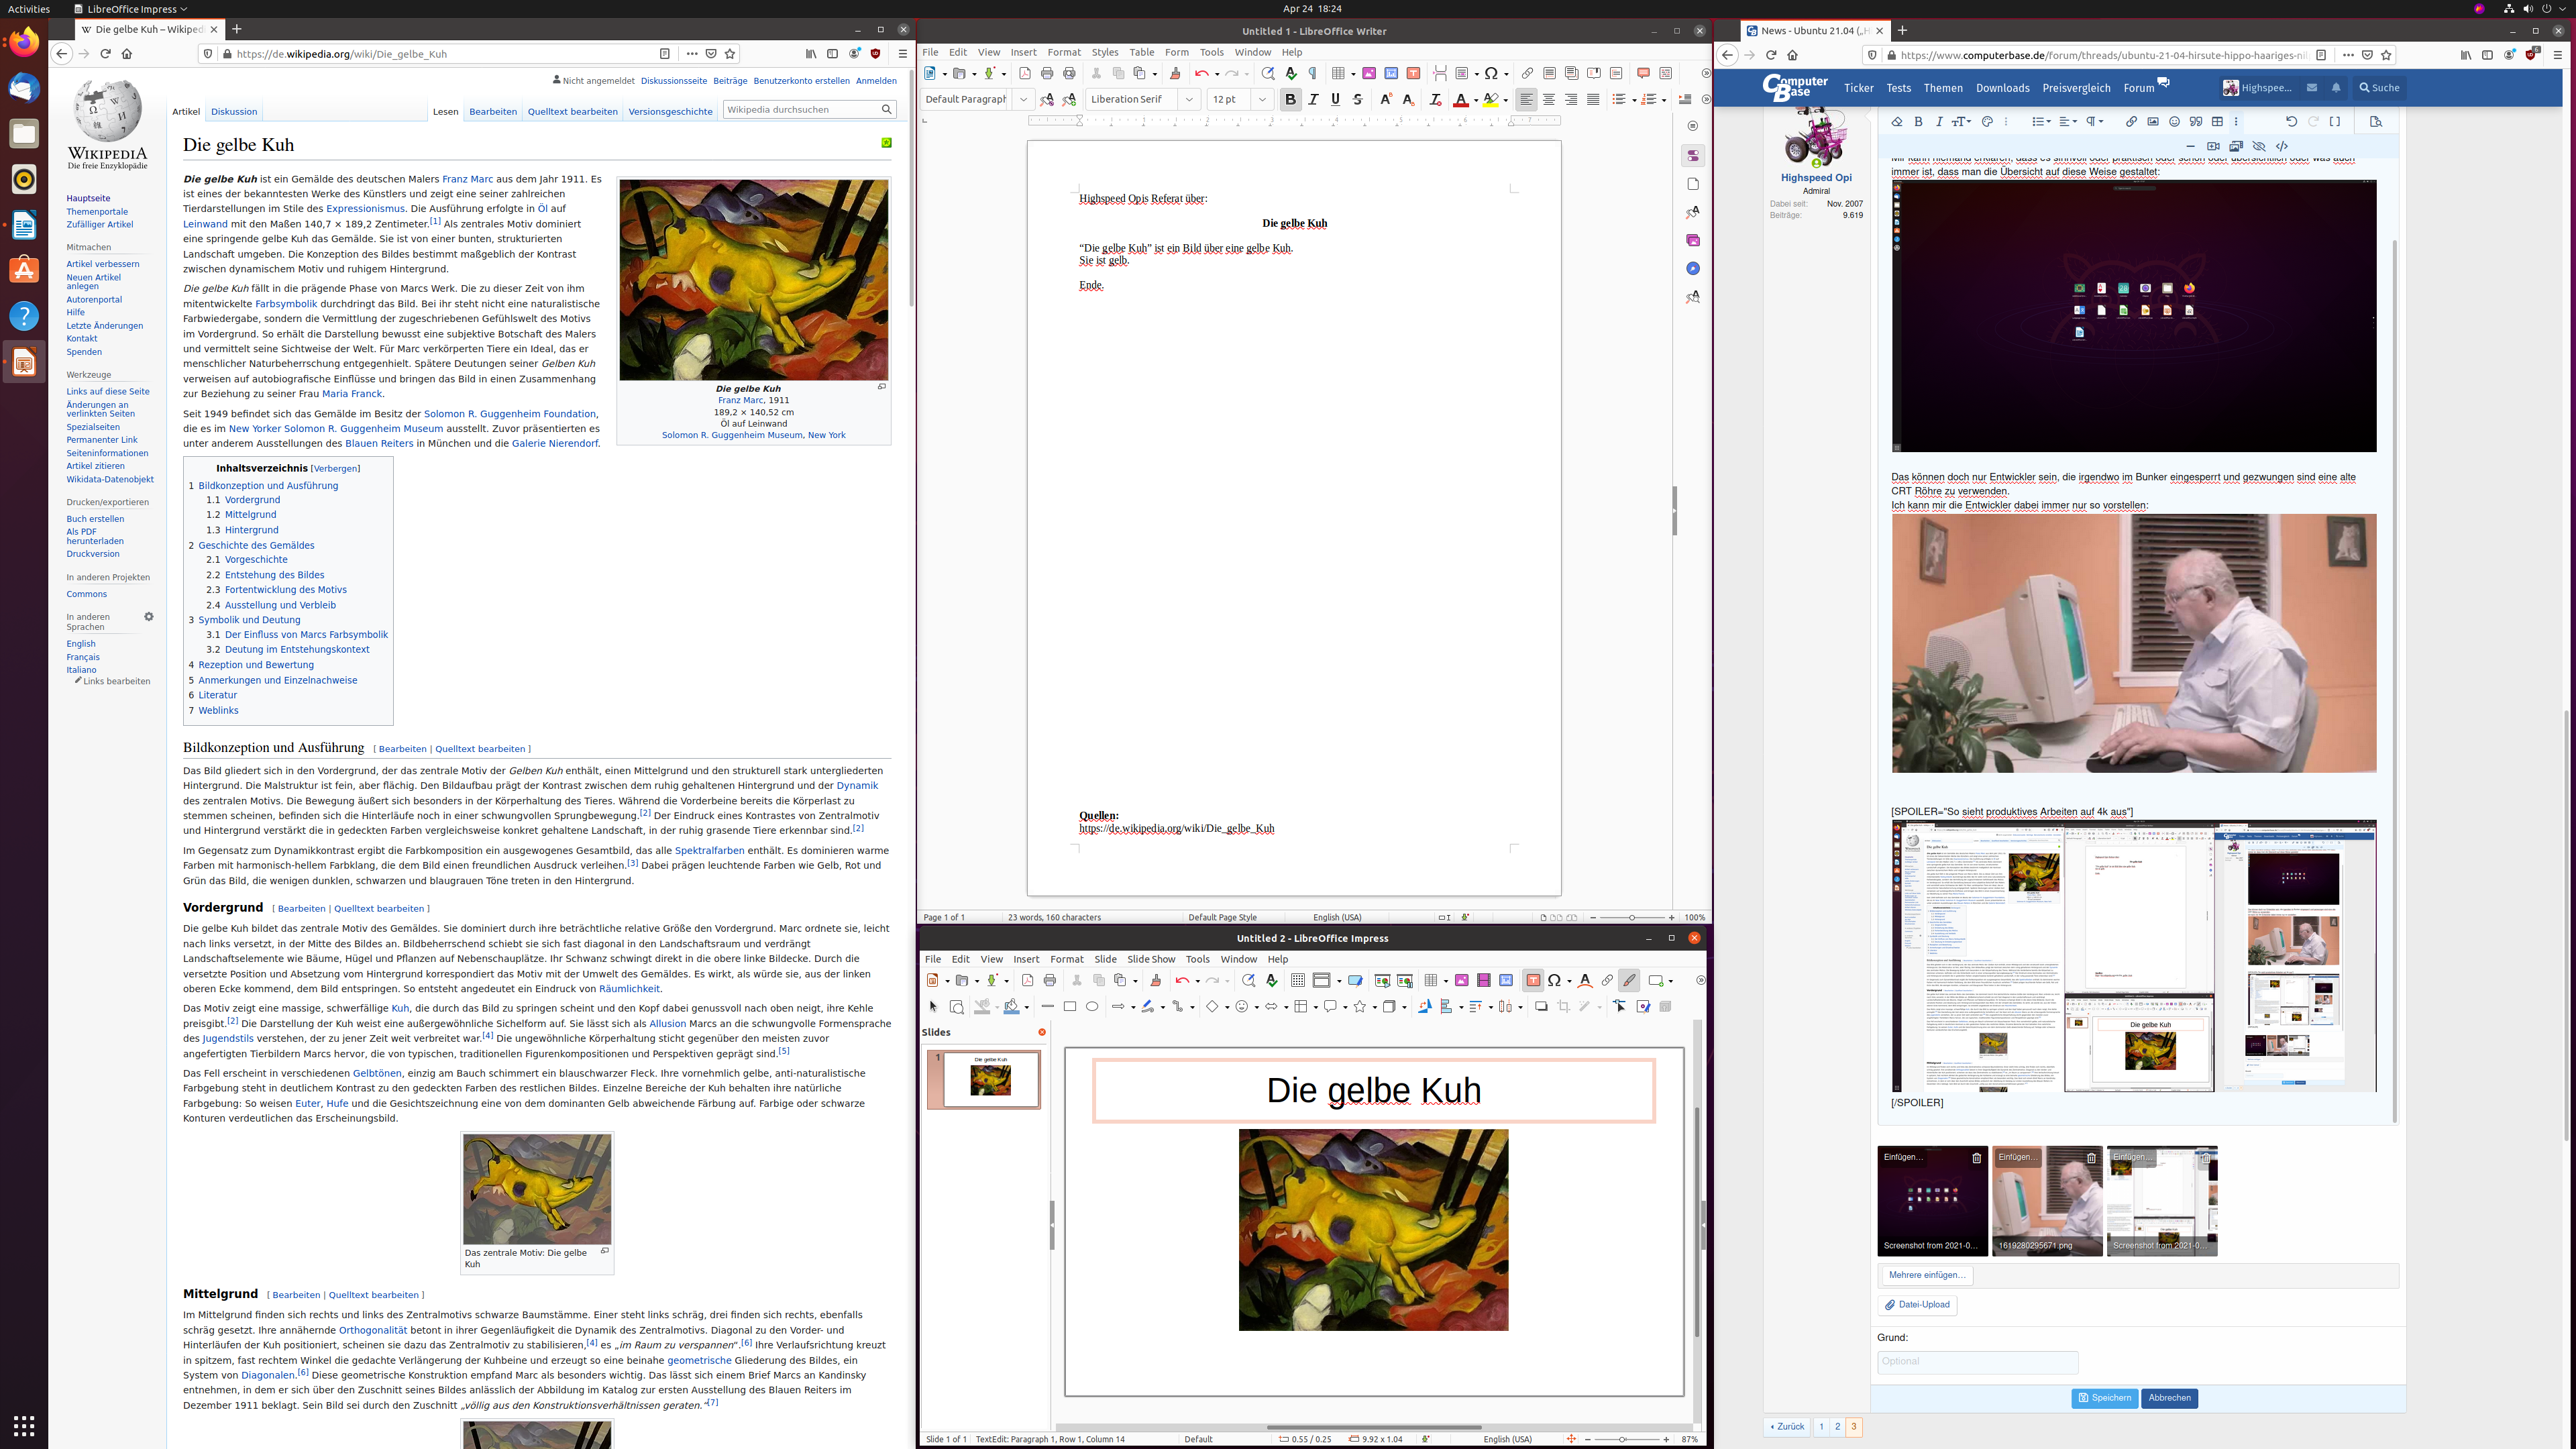Toggle underline formatting in Writer
The width and height of the screenshot is (2576, 1449).
[x=1335, y=99]
